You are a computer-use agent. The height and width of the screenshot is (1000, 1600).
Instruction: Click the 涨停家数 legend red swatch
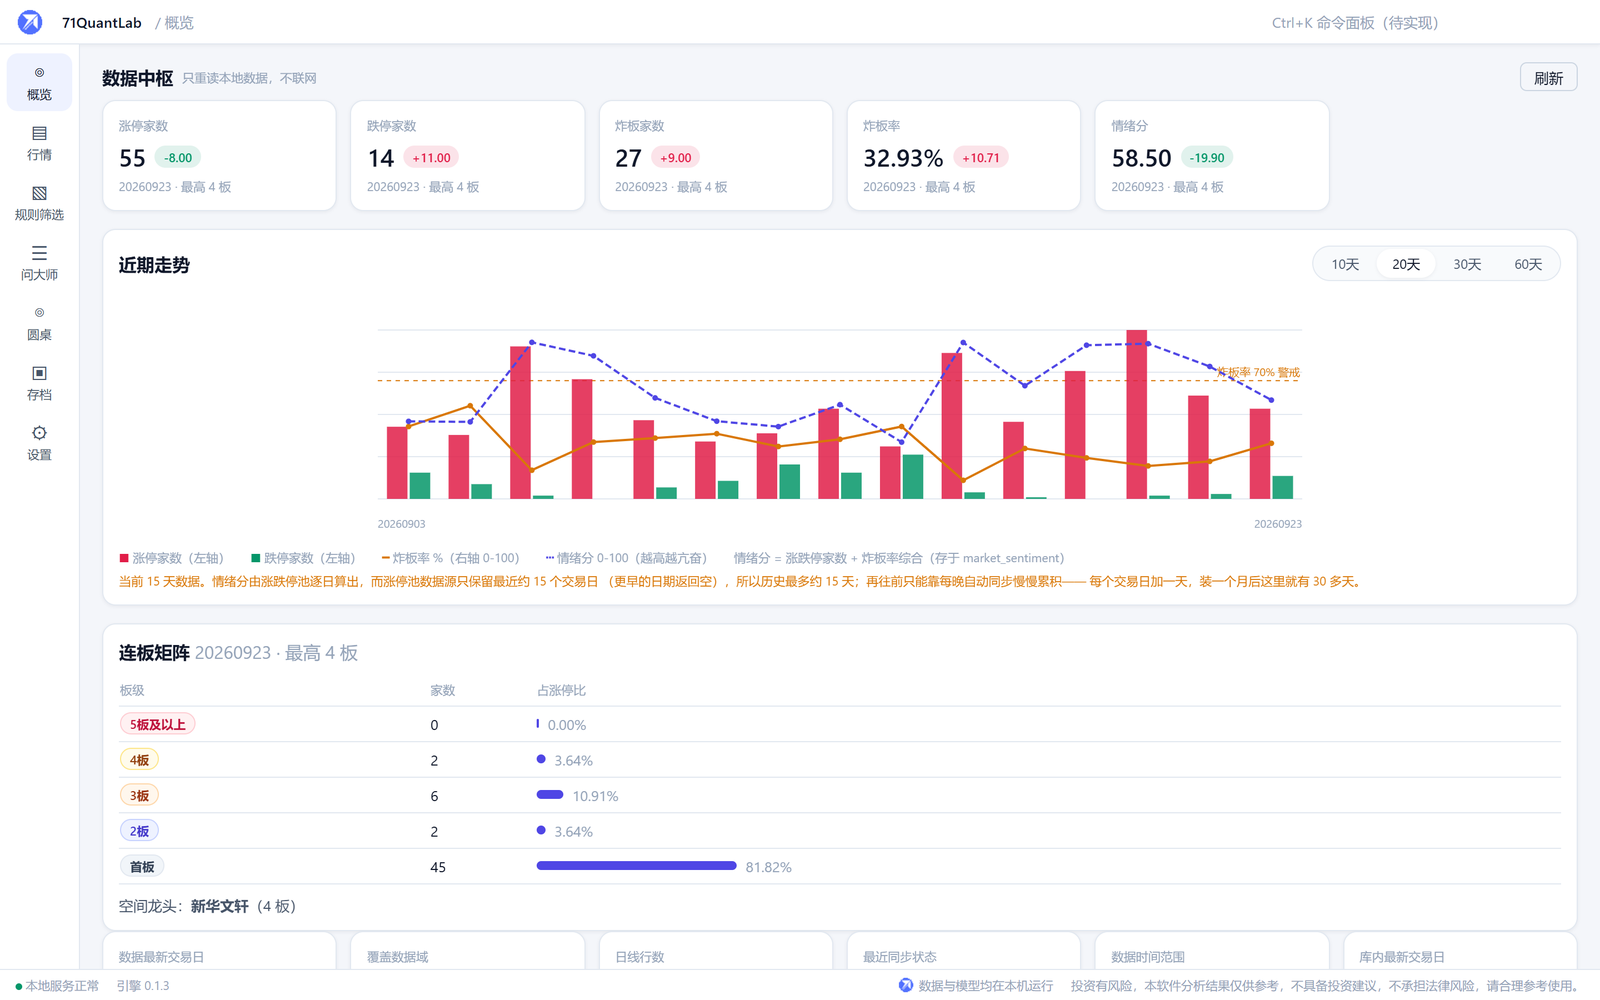[x=124, y=558]
